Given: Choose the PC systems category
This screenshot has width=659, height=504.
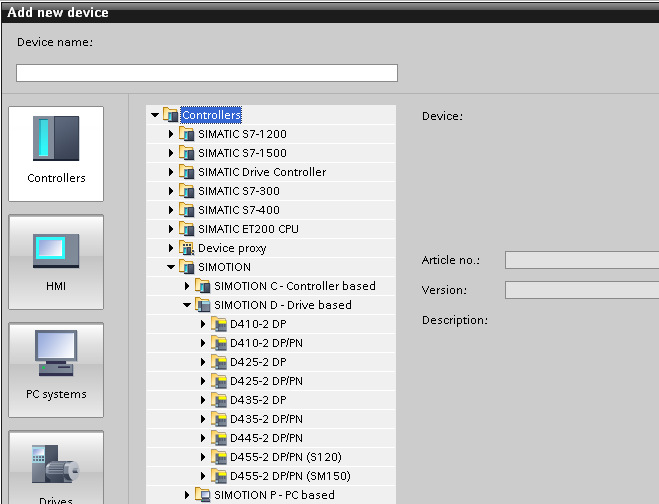Looking at the screenshot, I should coord(56,368).
